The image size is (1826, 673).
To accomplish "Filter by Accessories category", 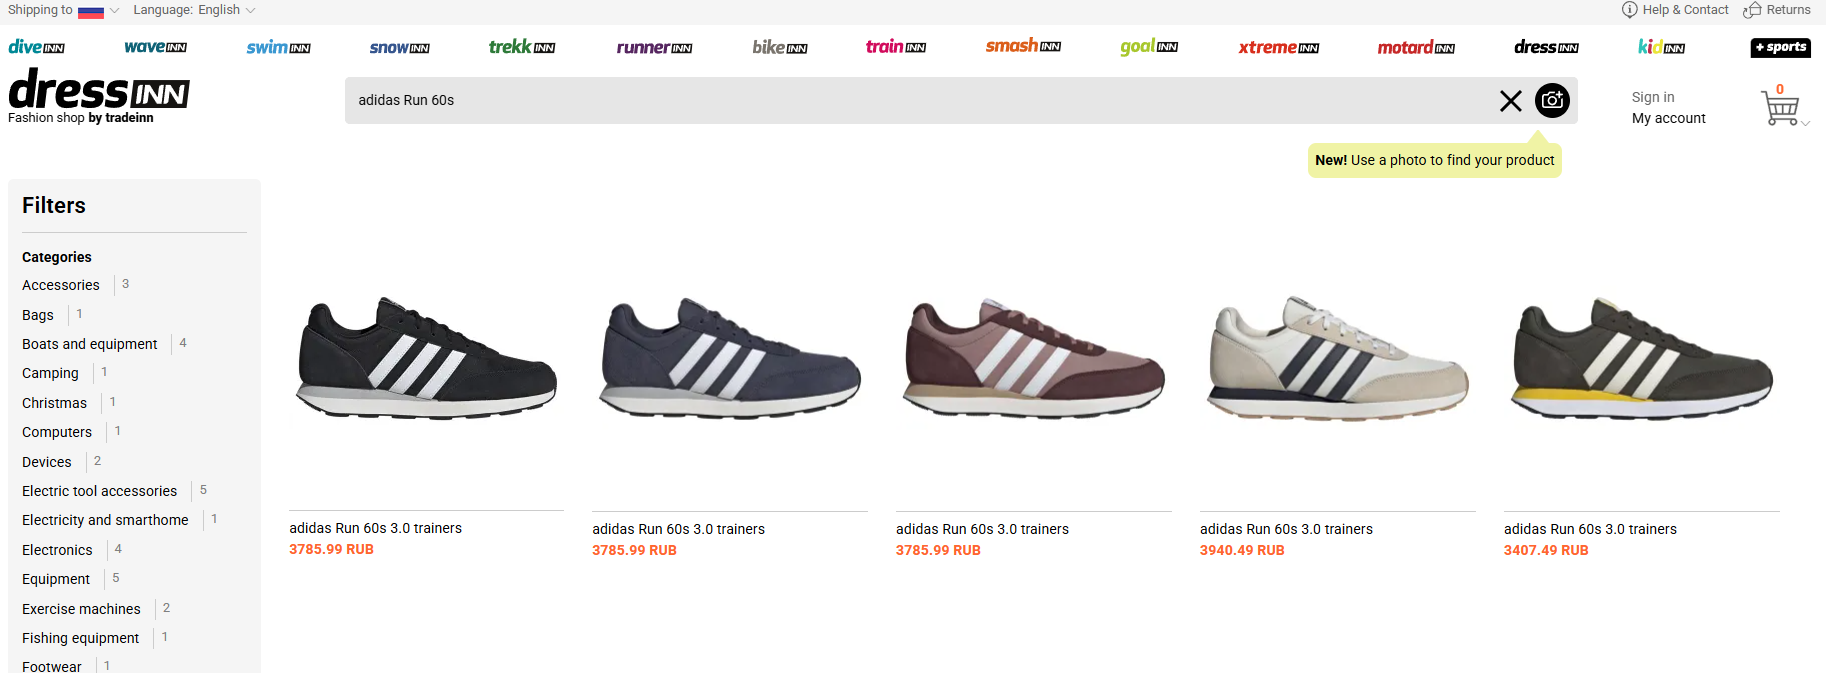I will (61, 285).
